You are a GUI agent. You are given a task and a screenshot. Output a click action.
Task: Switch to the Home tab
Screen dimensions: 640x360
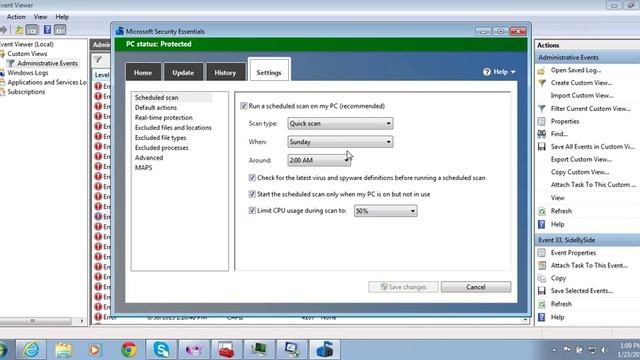pos(143,72)
